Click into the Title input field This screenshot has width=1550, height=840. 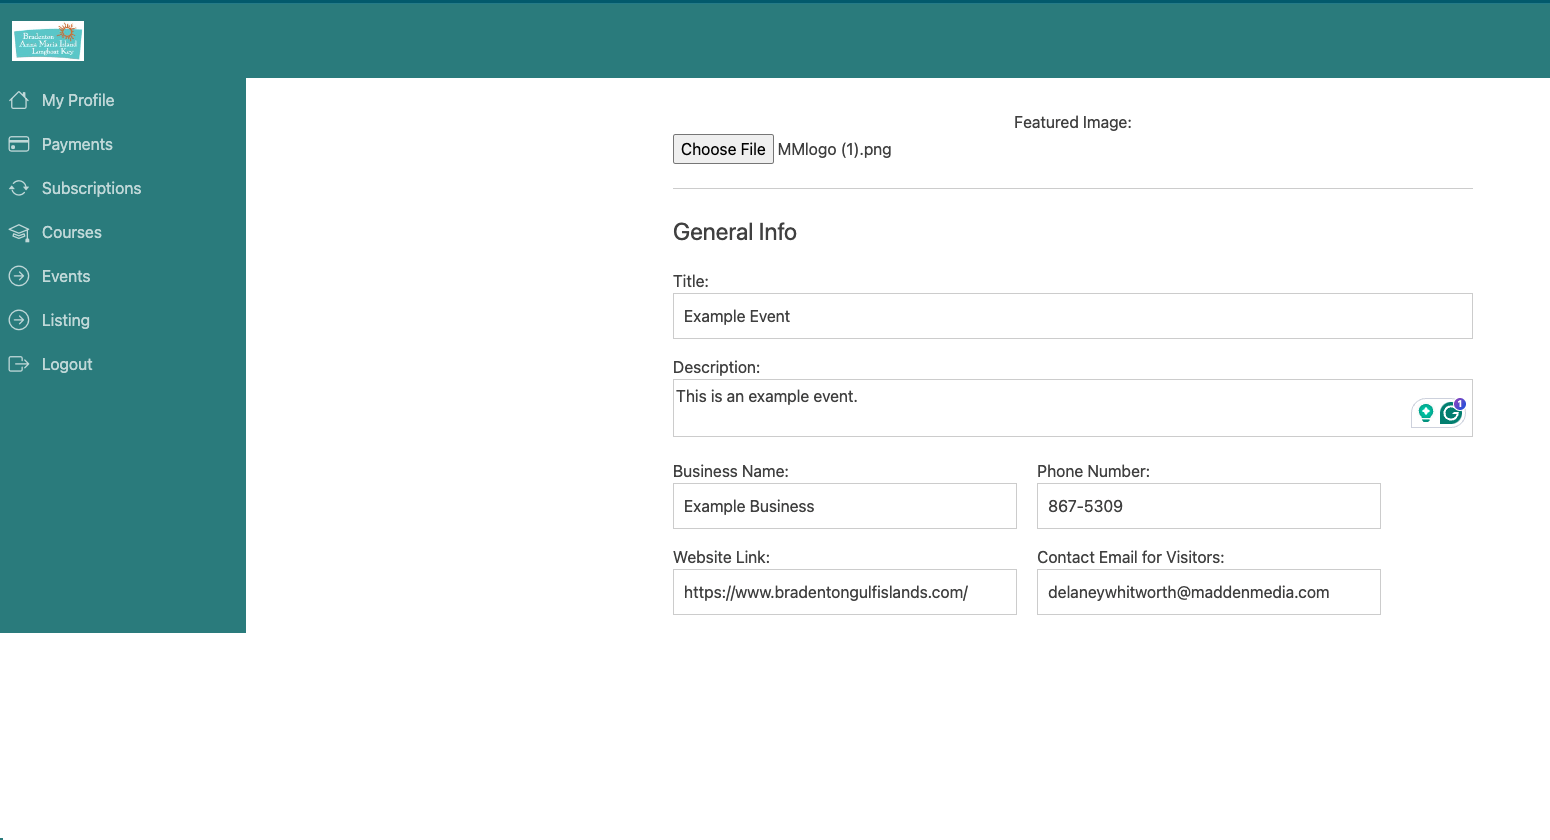click(1072, 316)
